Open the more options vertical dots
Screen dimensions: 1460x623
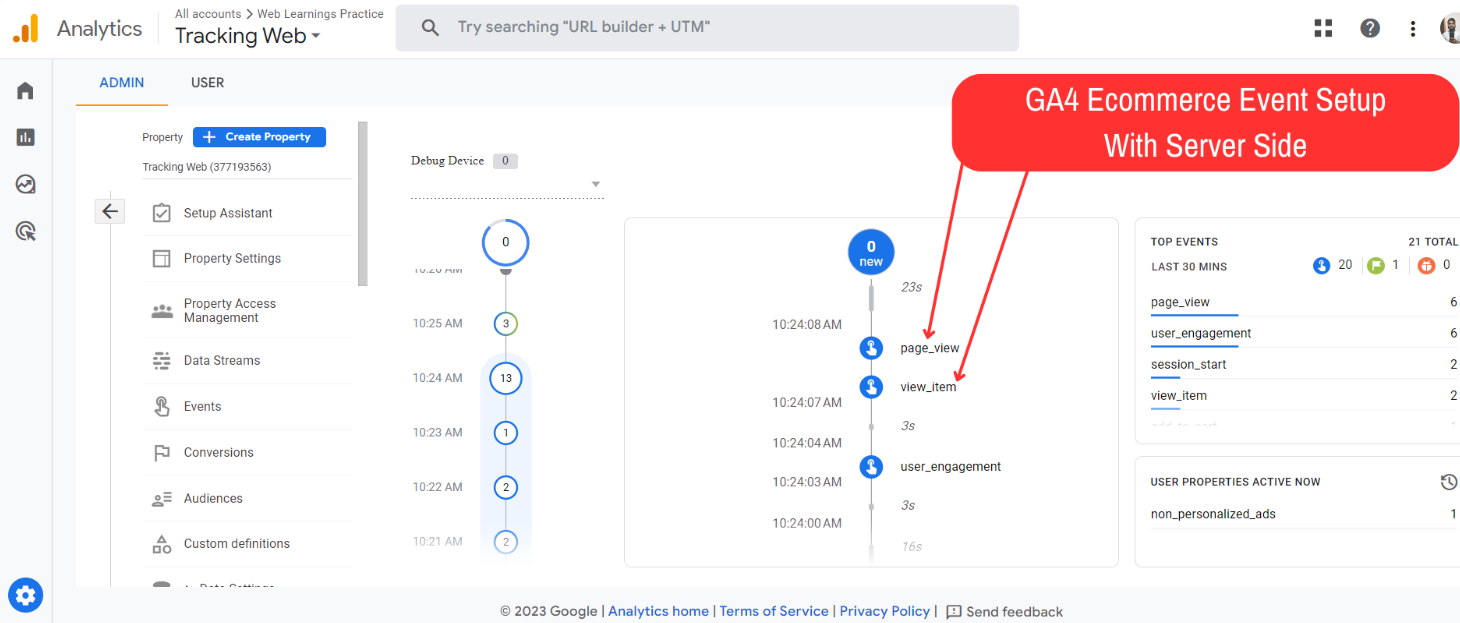click(1413, 28)
